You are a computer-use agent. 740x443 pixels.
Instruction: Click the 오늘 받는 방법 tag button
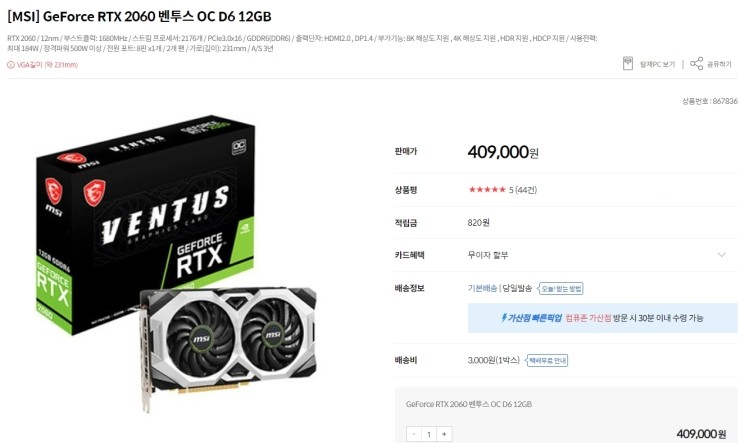561,289
